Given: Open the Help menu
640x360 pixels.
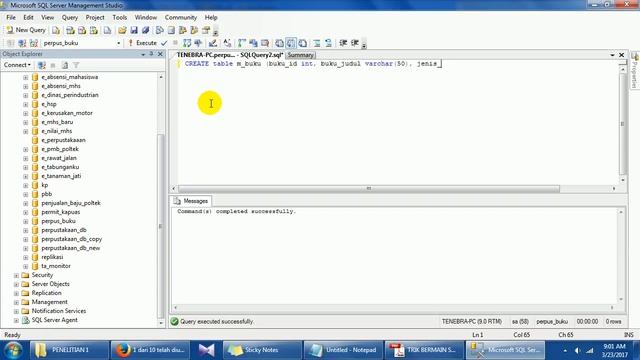Looking at the screenshot, I should (x=211, y=18).
